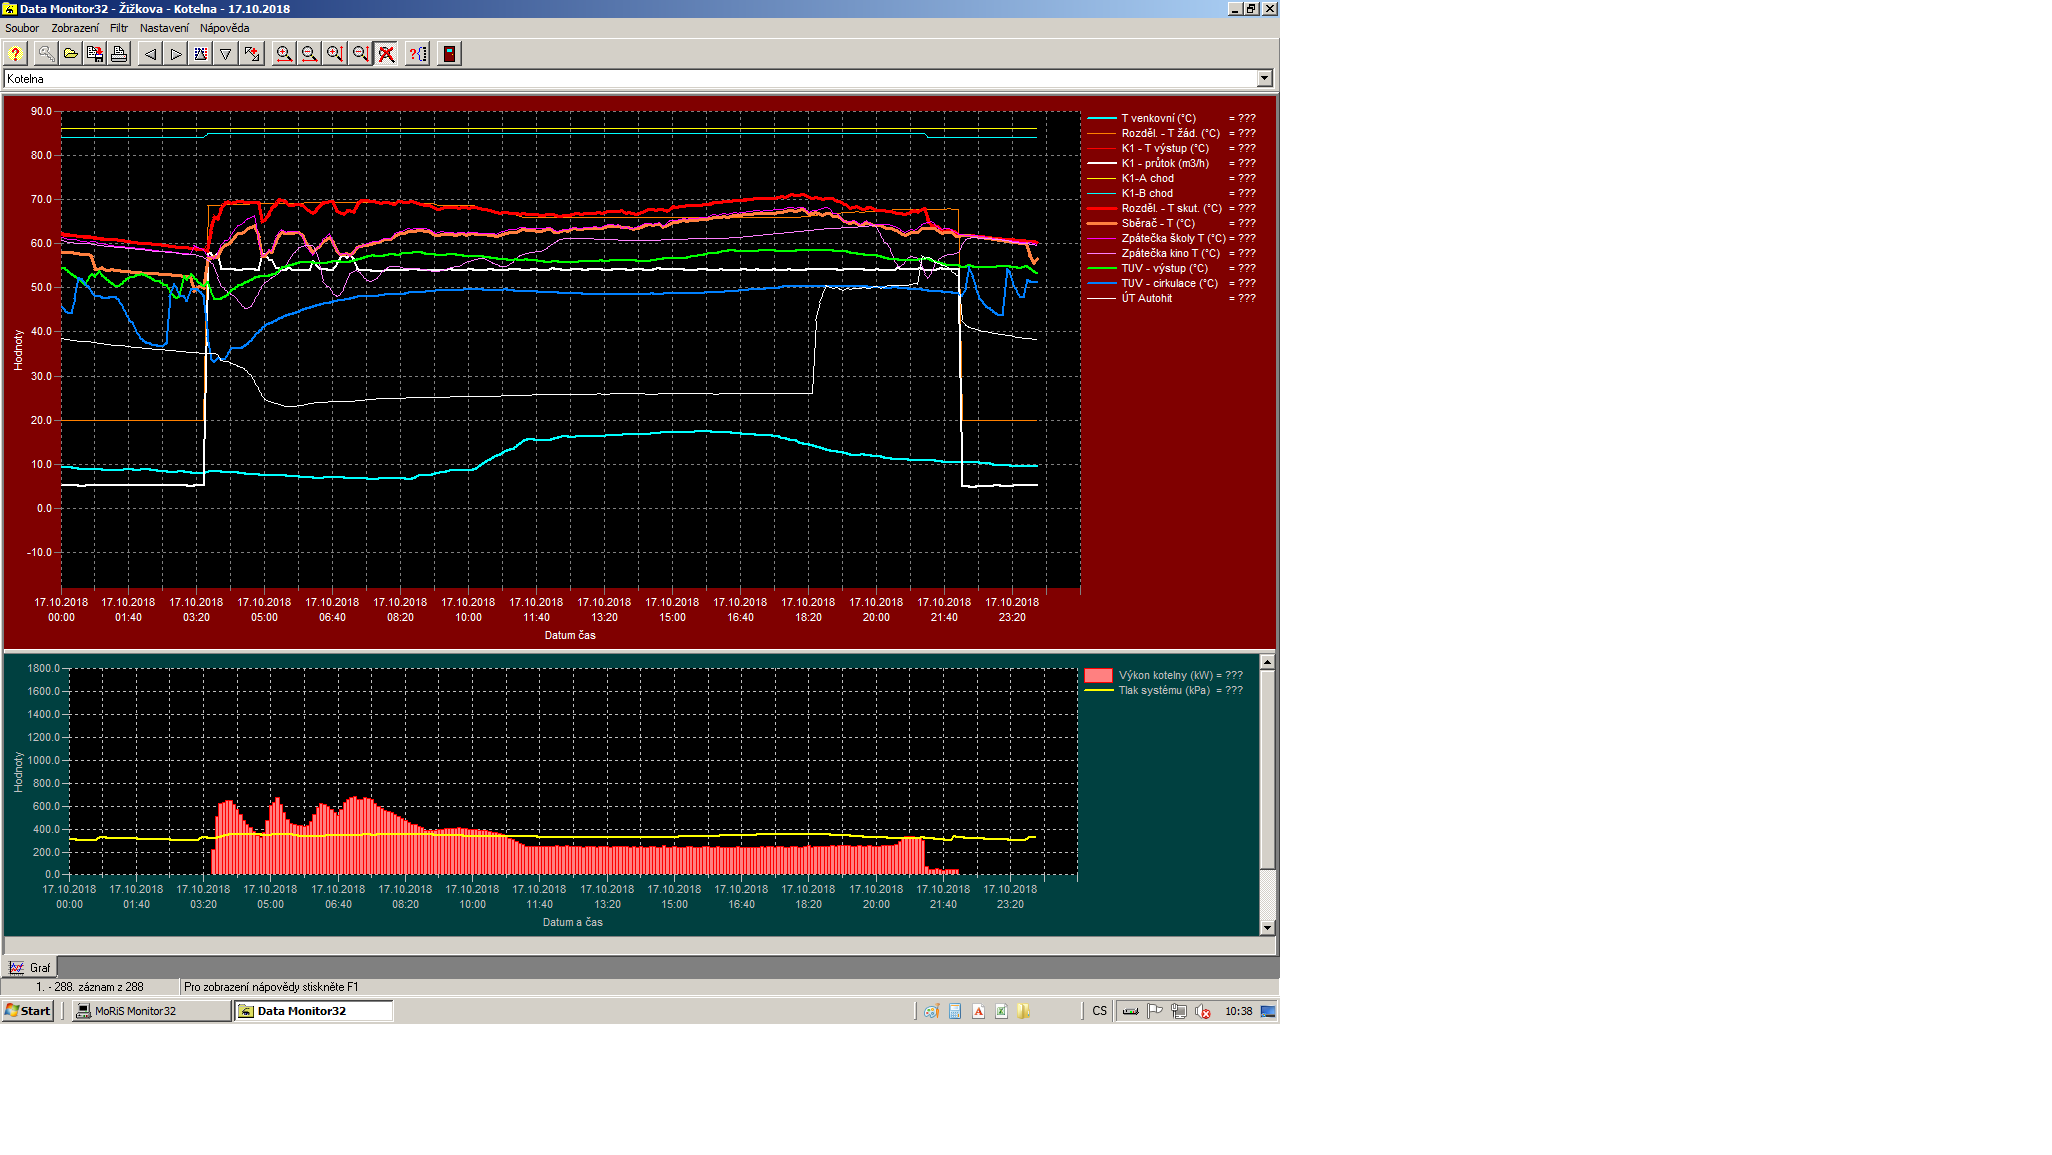The image size is (2052, 1155).
Task: Click the Windows Start button
Action: tap(28, 1011)
